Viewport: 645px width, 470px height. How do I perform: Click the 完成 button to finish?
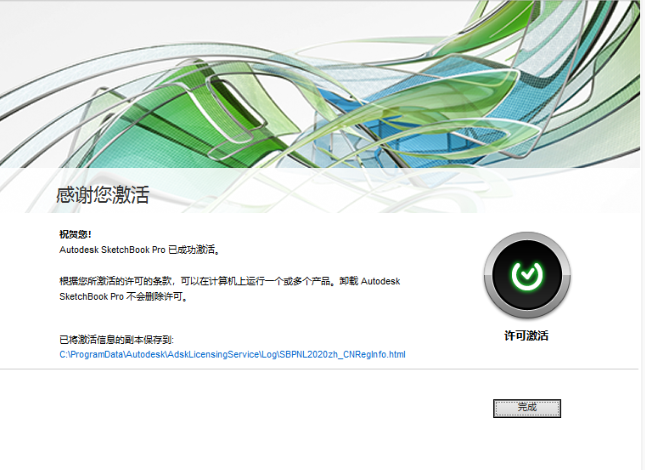pos(526,408)
